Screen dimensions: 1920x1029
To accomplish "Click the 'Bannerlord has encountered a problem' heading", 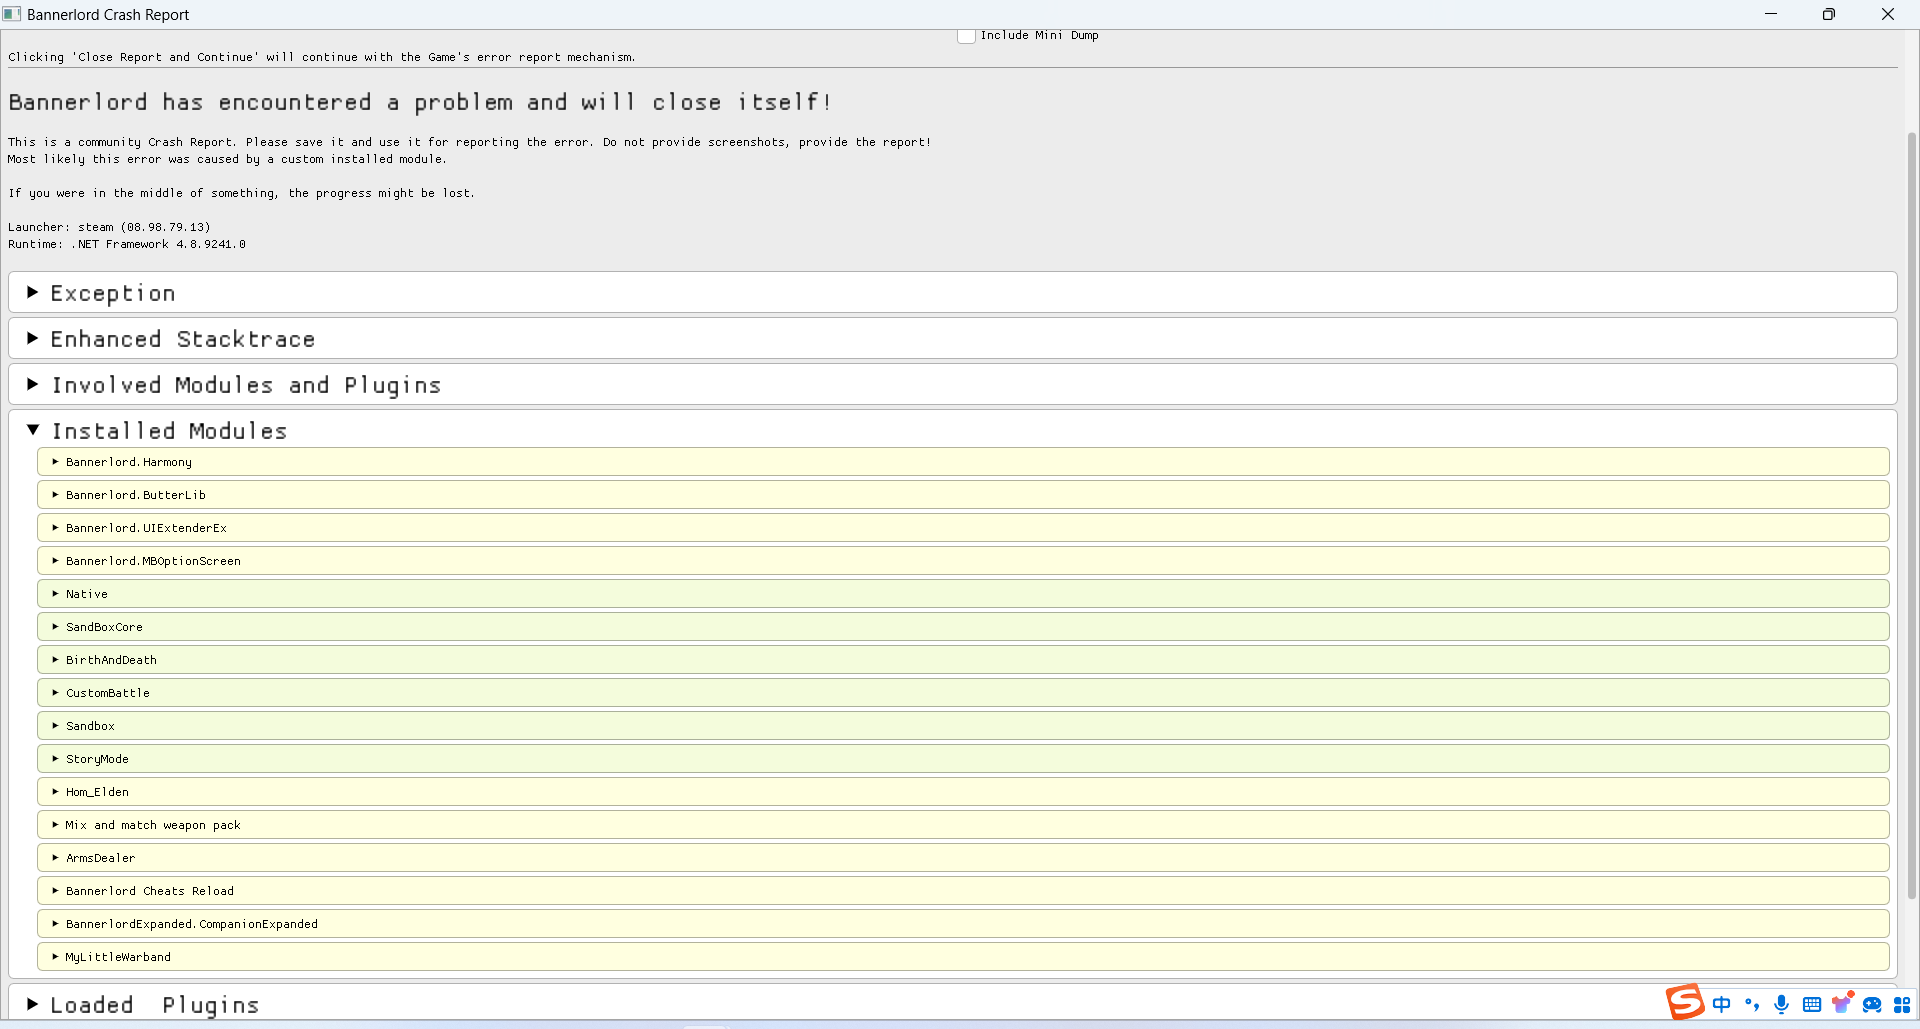I will point(420,102).
